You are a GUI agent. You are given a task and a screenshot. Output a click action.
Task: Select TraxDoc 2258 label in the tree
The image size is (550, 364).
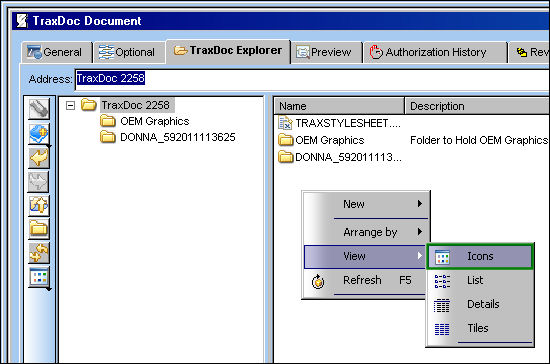(136, 105)
